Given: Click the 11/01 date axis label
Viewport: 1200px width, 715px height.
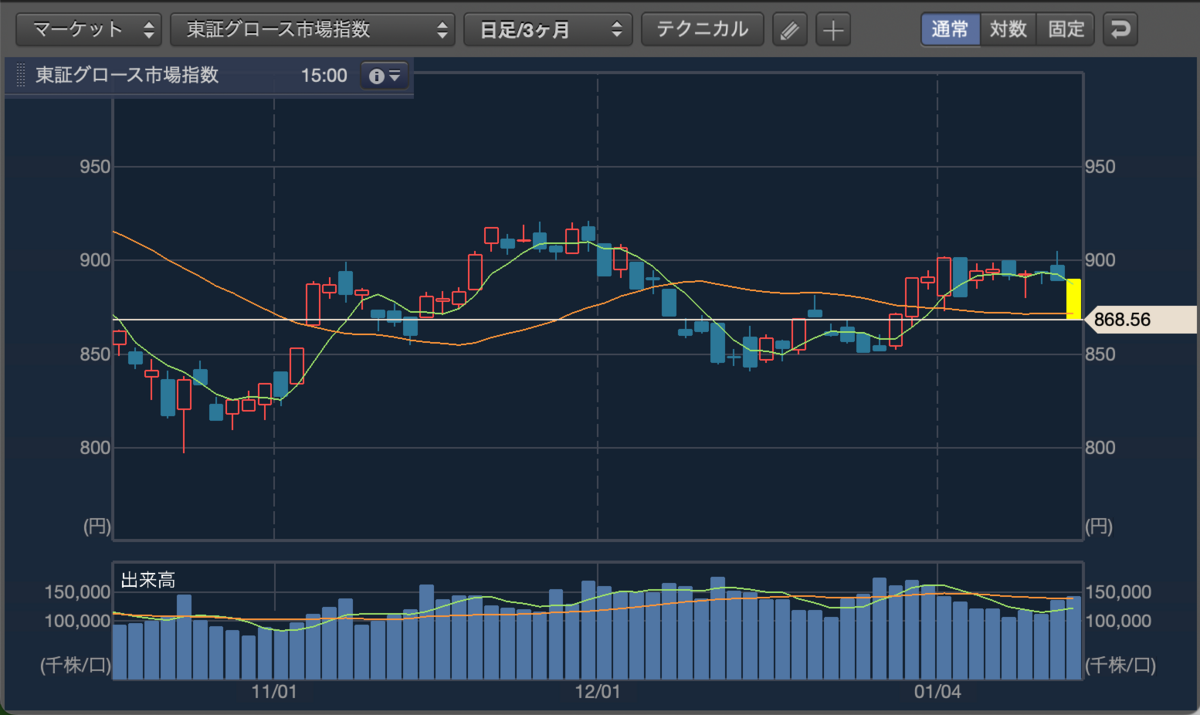Looking at the screenshot, I should coord(274,691).
